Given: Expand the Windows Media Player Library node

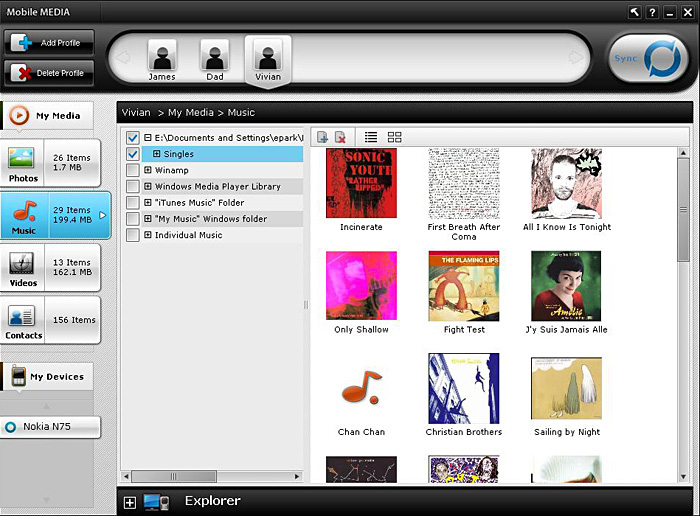Looking at the screenshot, I should [x=148, y=186].
